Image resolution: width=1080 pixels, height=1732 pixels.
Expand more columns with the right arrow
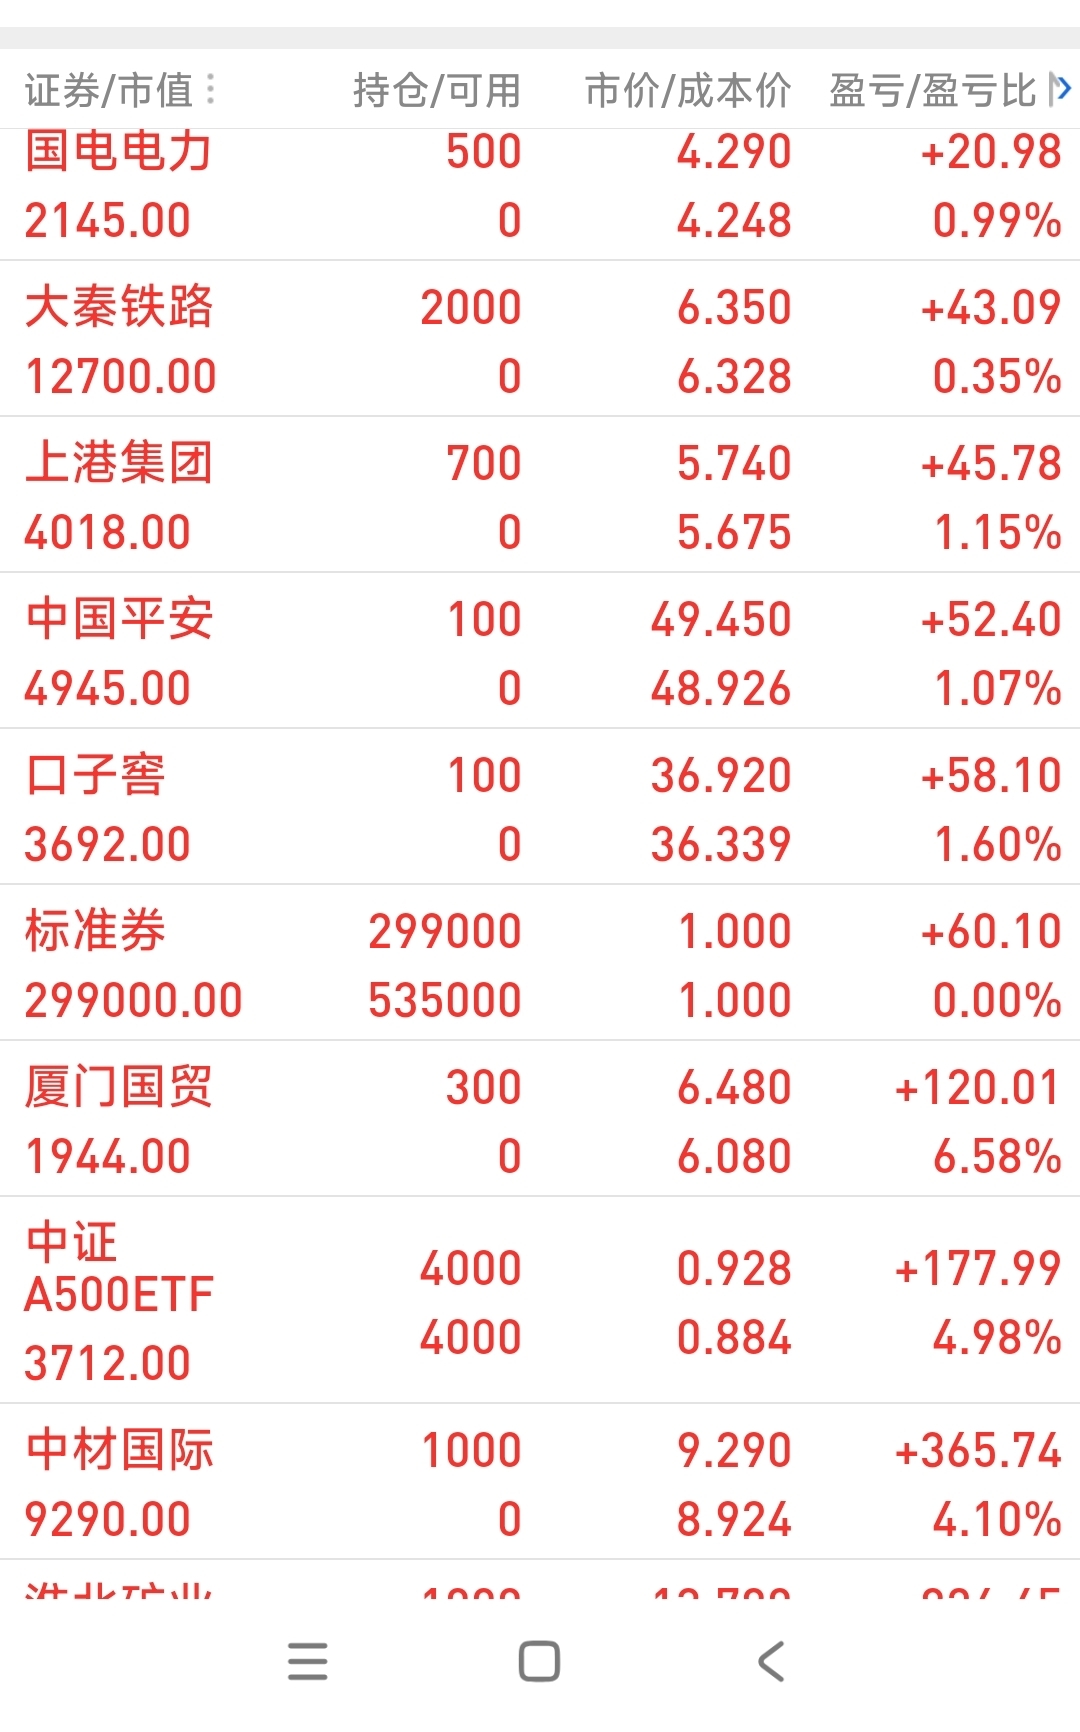[x=1062, y=89]
